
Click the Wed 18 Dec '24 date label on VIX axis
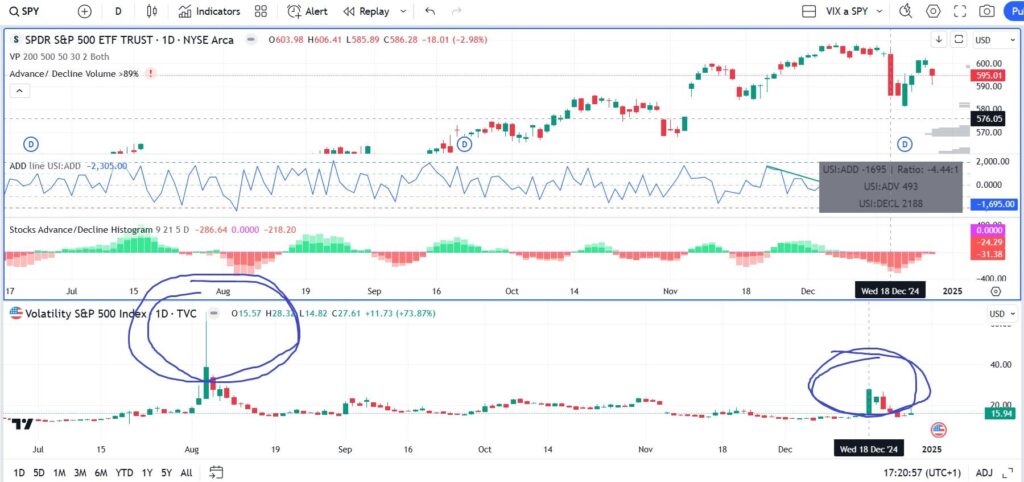point(869,449)
